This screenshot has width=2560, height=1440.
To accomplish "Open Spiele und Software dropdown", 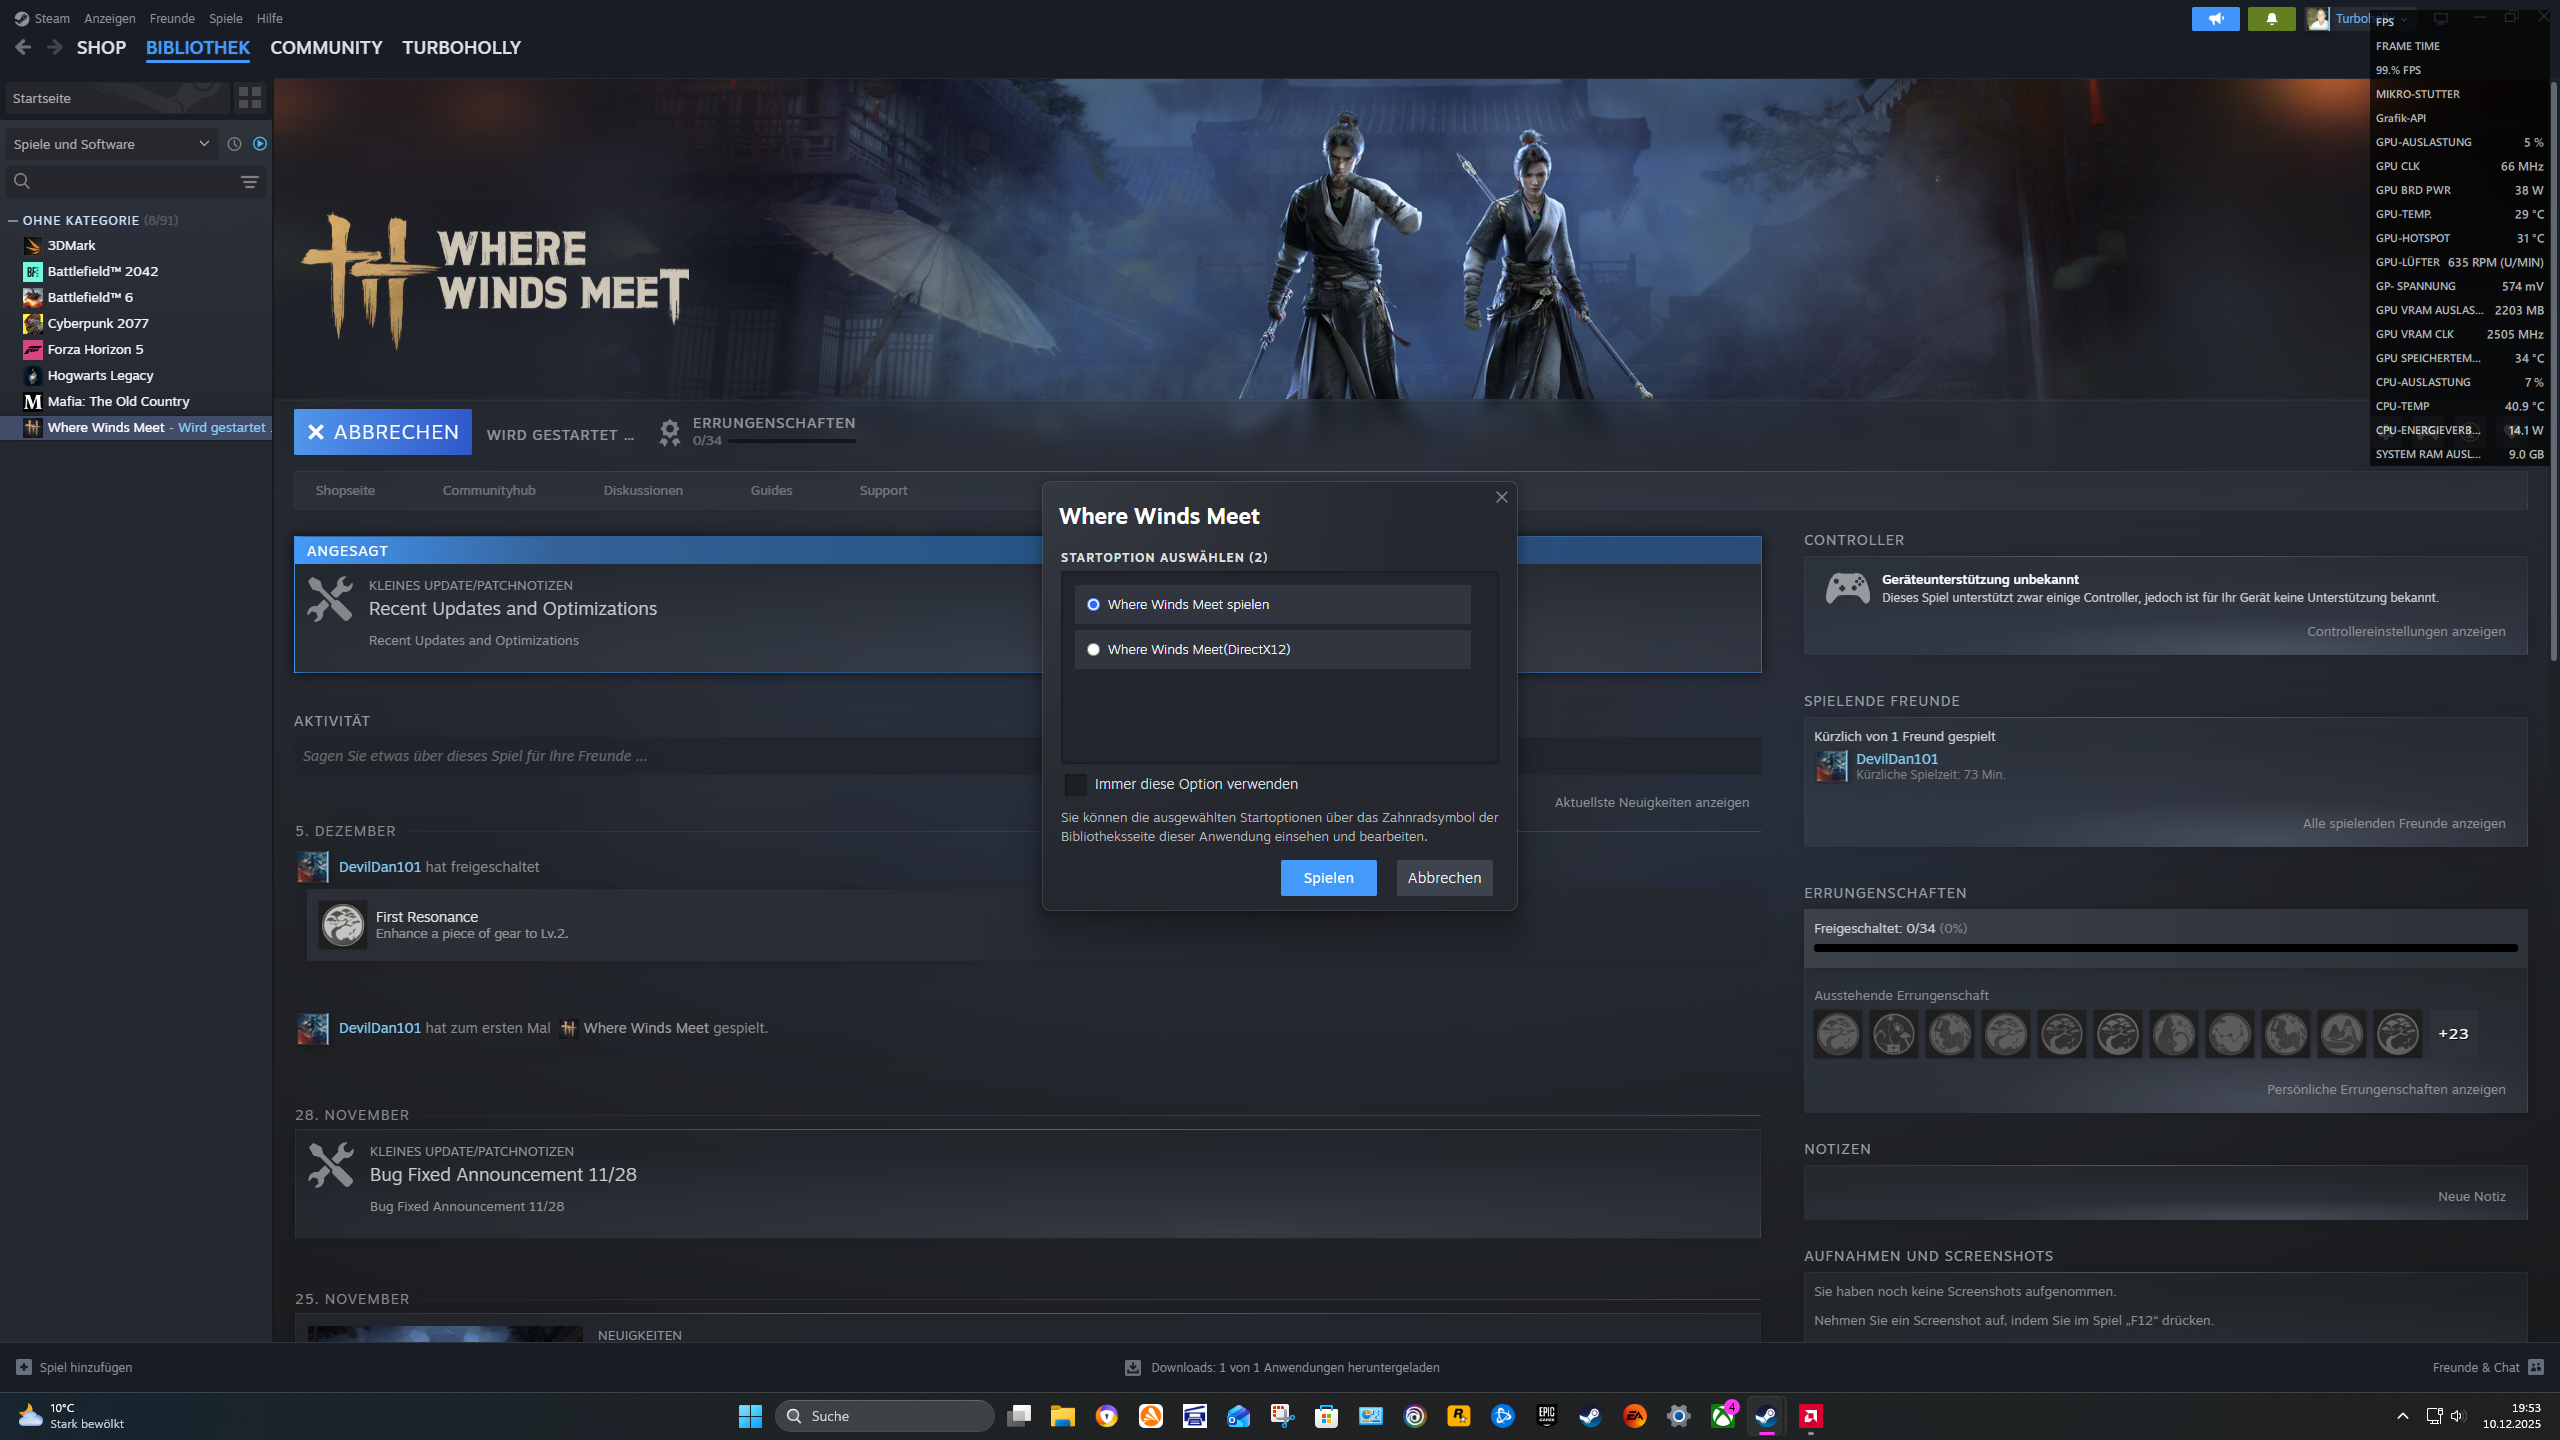I will 110,144.
